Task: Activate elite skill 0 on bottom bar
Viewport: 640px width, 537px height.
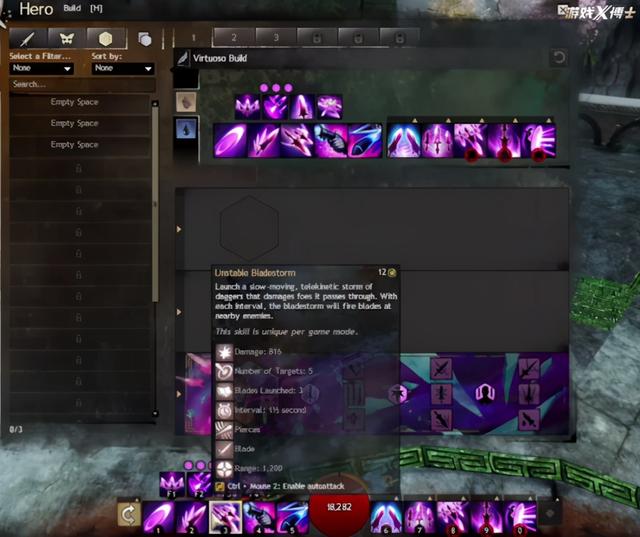Action: (x=520, y=517)
